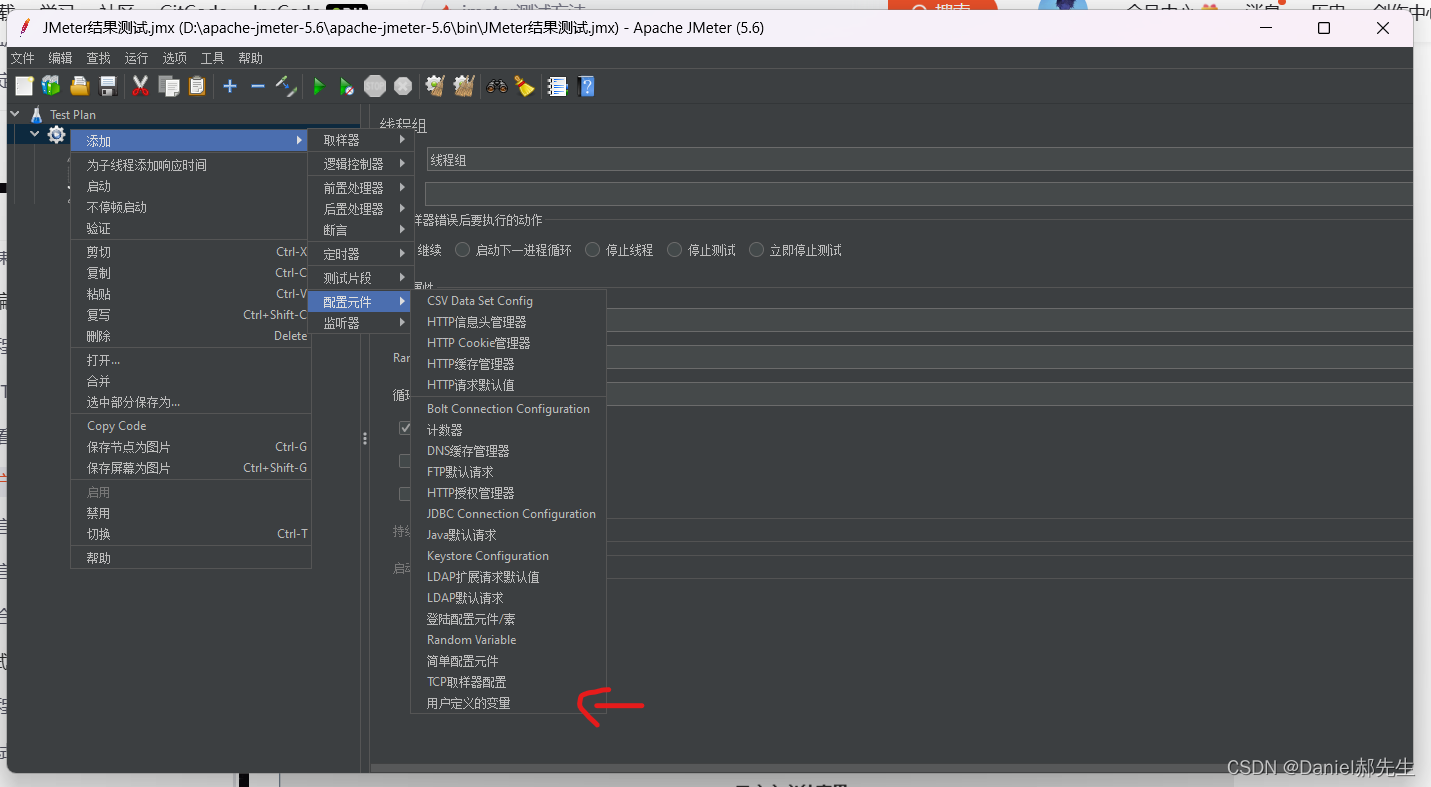Click the Copy toolbar icon

click(169, 87)
